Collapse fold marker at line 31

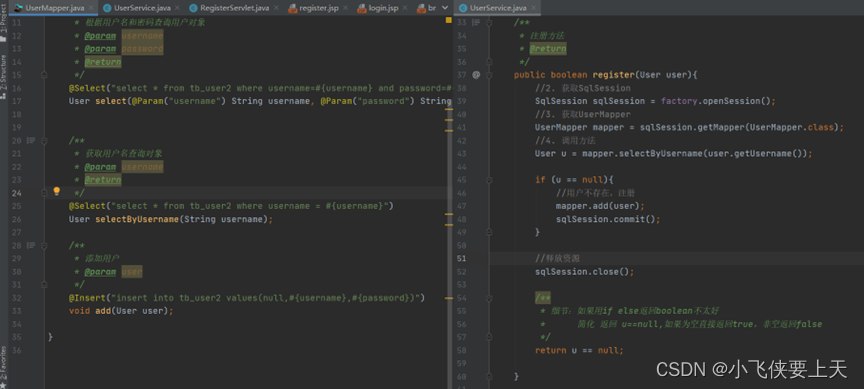(x=44, y=284)
